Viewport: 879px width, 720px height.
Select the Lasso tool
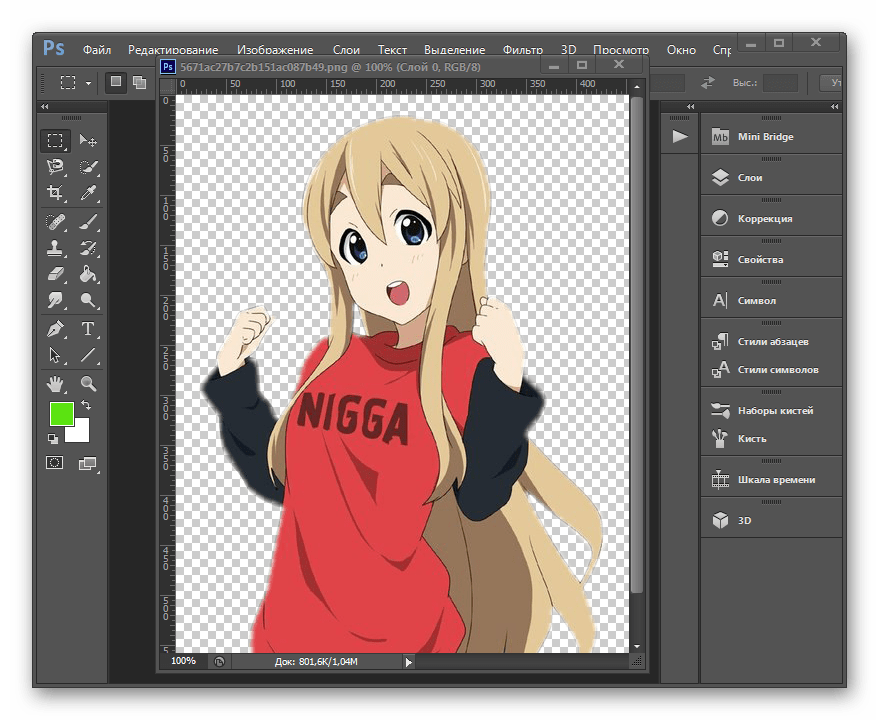55,167
